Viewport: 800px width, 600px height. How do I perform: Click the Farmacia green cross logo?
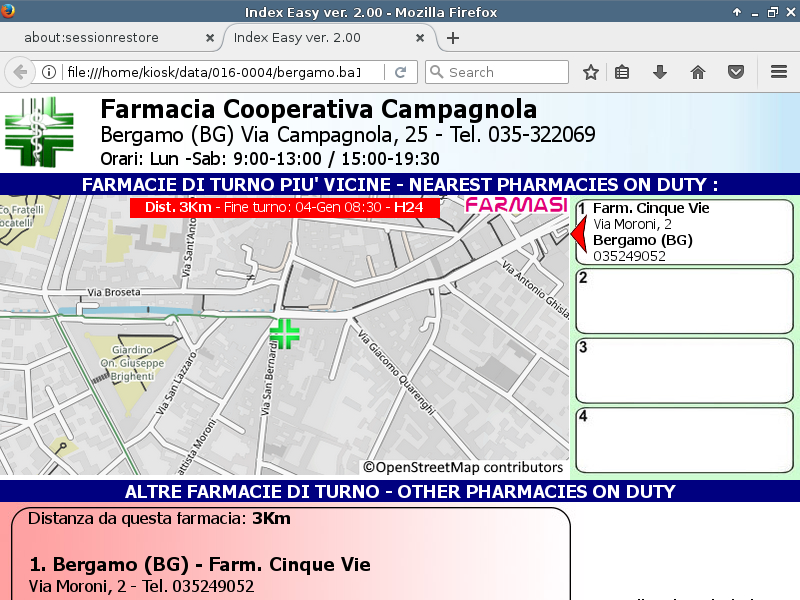(x=39, y=132)
